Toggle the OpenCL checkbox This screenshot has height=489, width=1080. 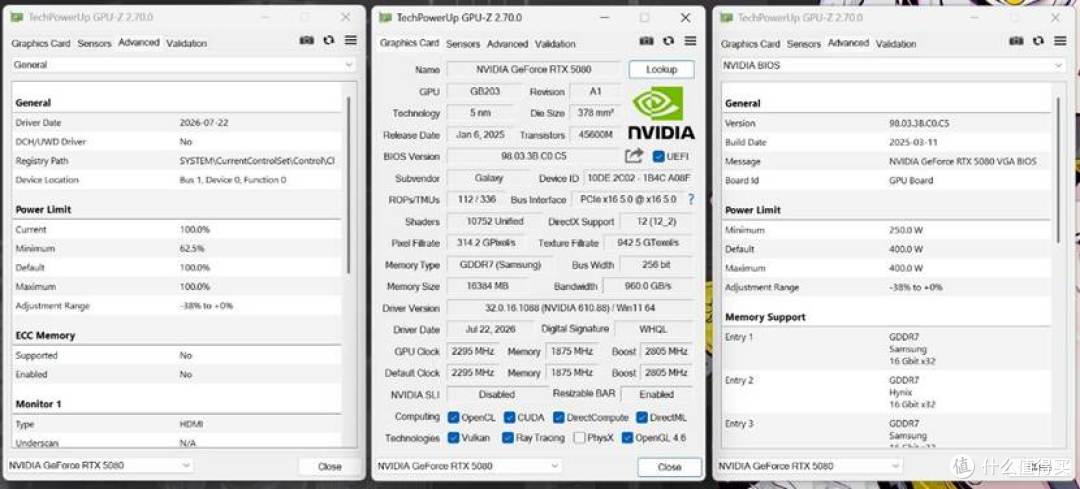tap(453, 417)
